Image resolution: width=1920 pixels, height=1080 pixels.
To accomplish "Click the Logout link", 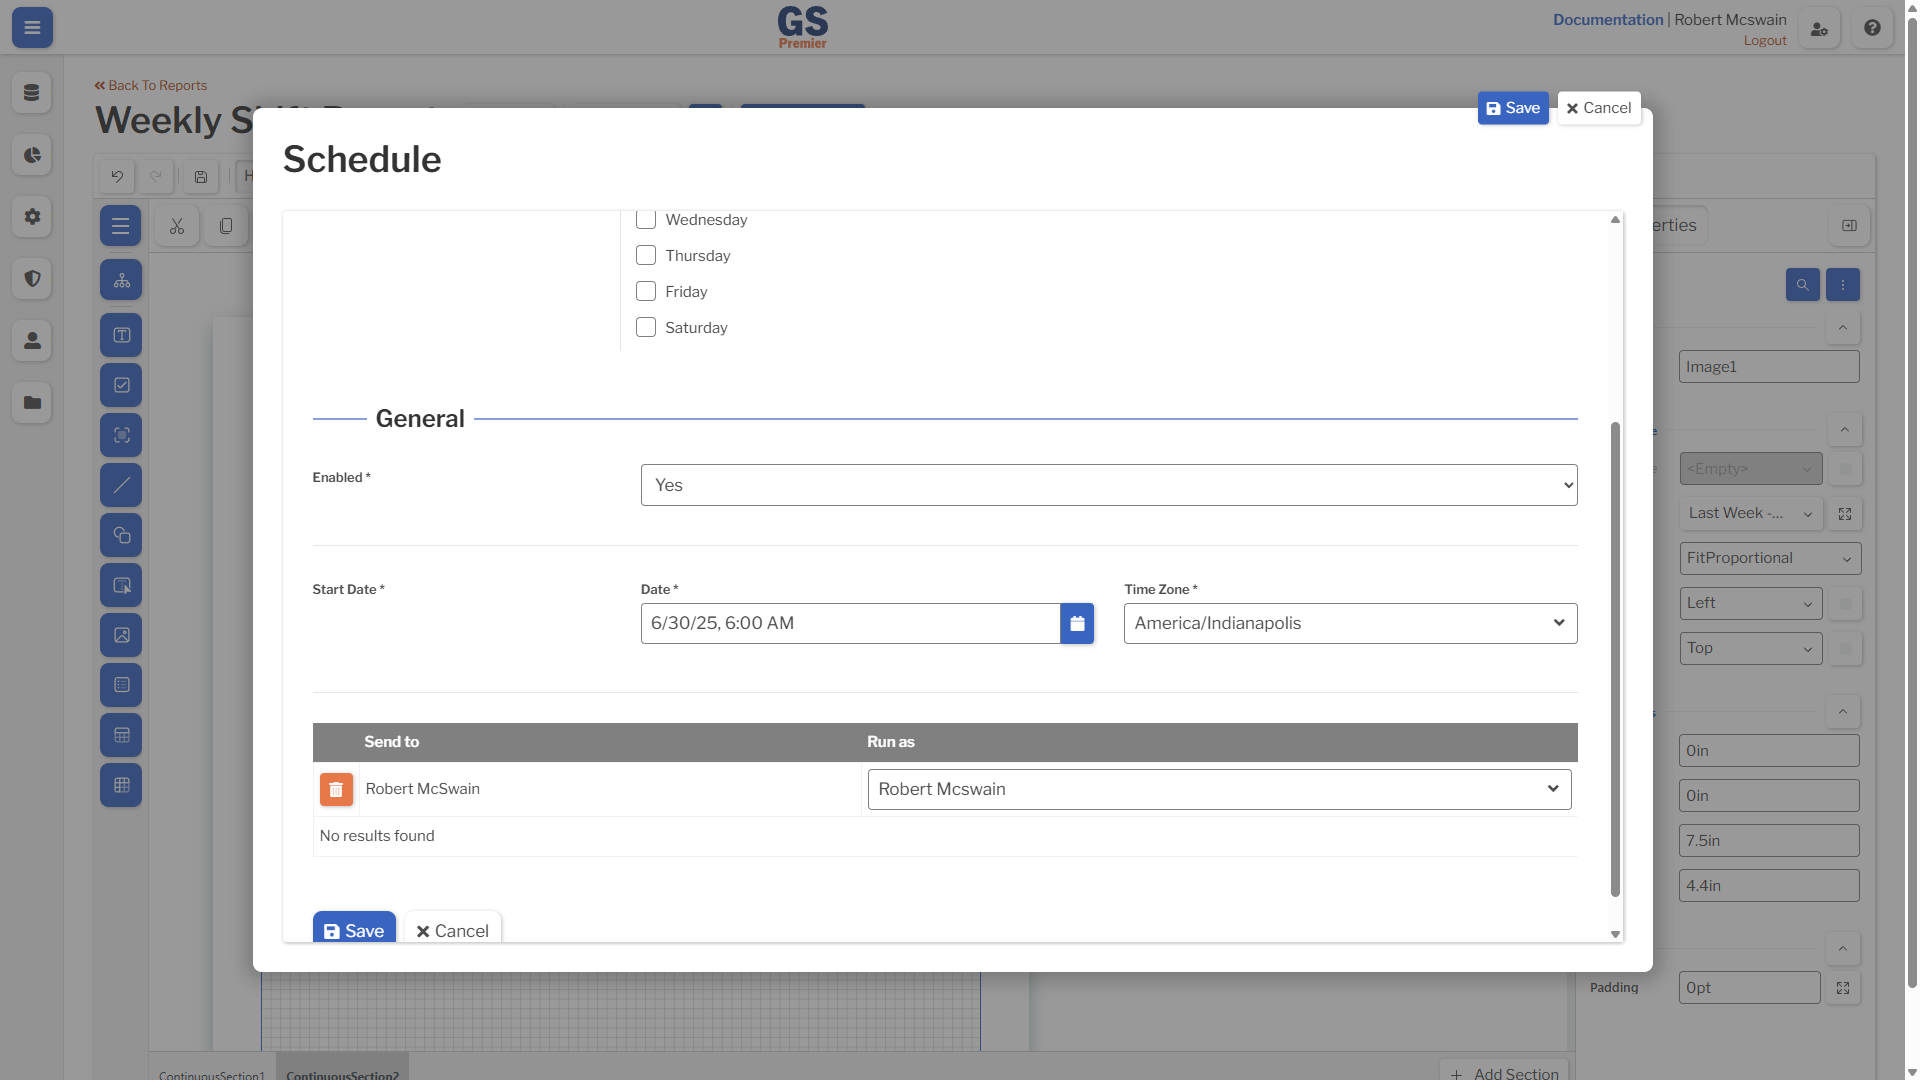I will (x=1765, y=41).
